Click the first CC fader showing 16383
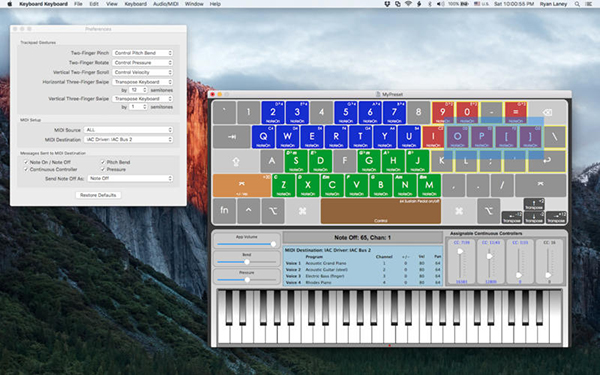Viewport: 600px width, 375px height. click(x=461, y=262)
